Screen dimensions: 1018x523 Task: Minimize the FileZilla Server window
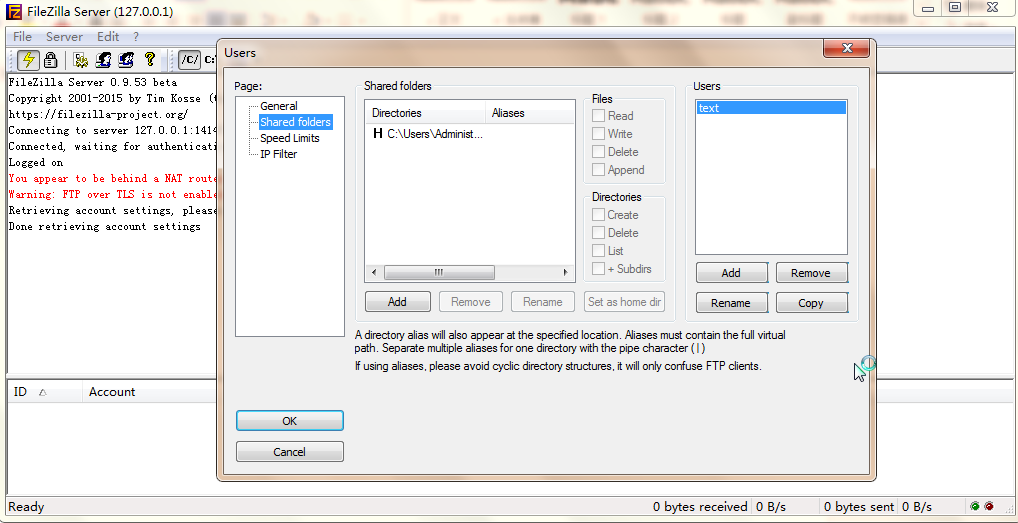pyautogui.click(x=928, y=8)
